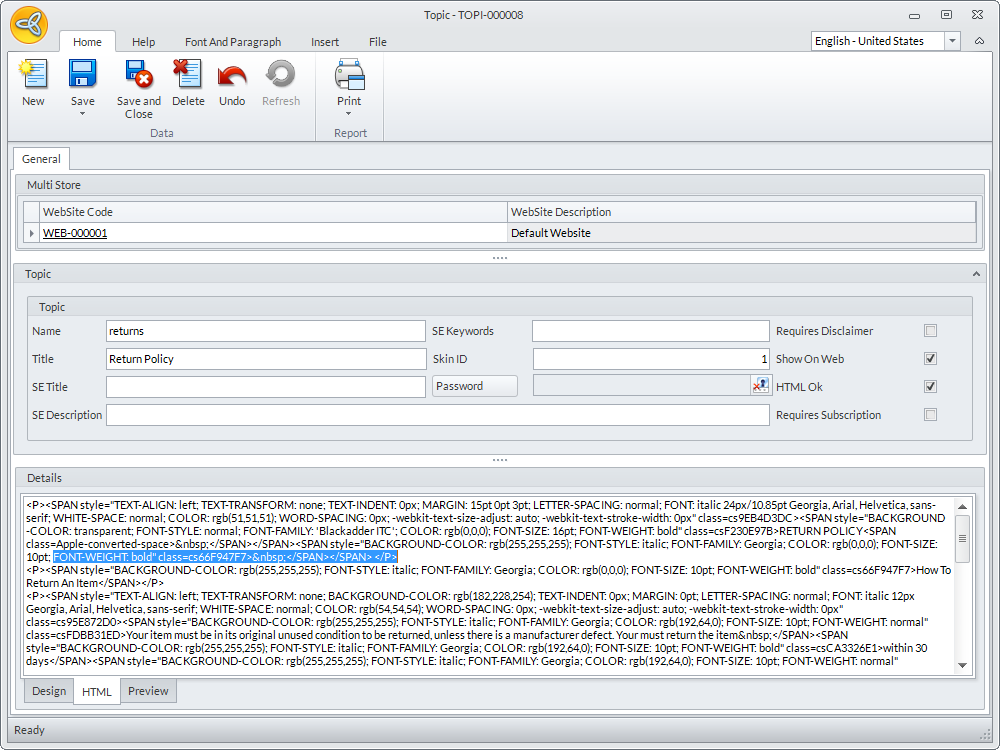The width and height of the screenshot is (1000, 750).
Task: Click the password clear icon button
Action: click(x=760, y=386)
